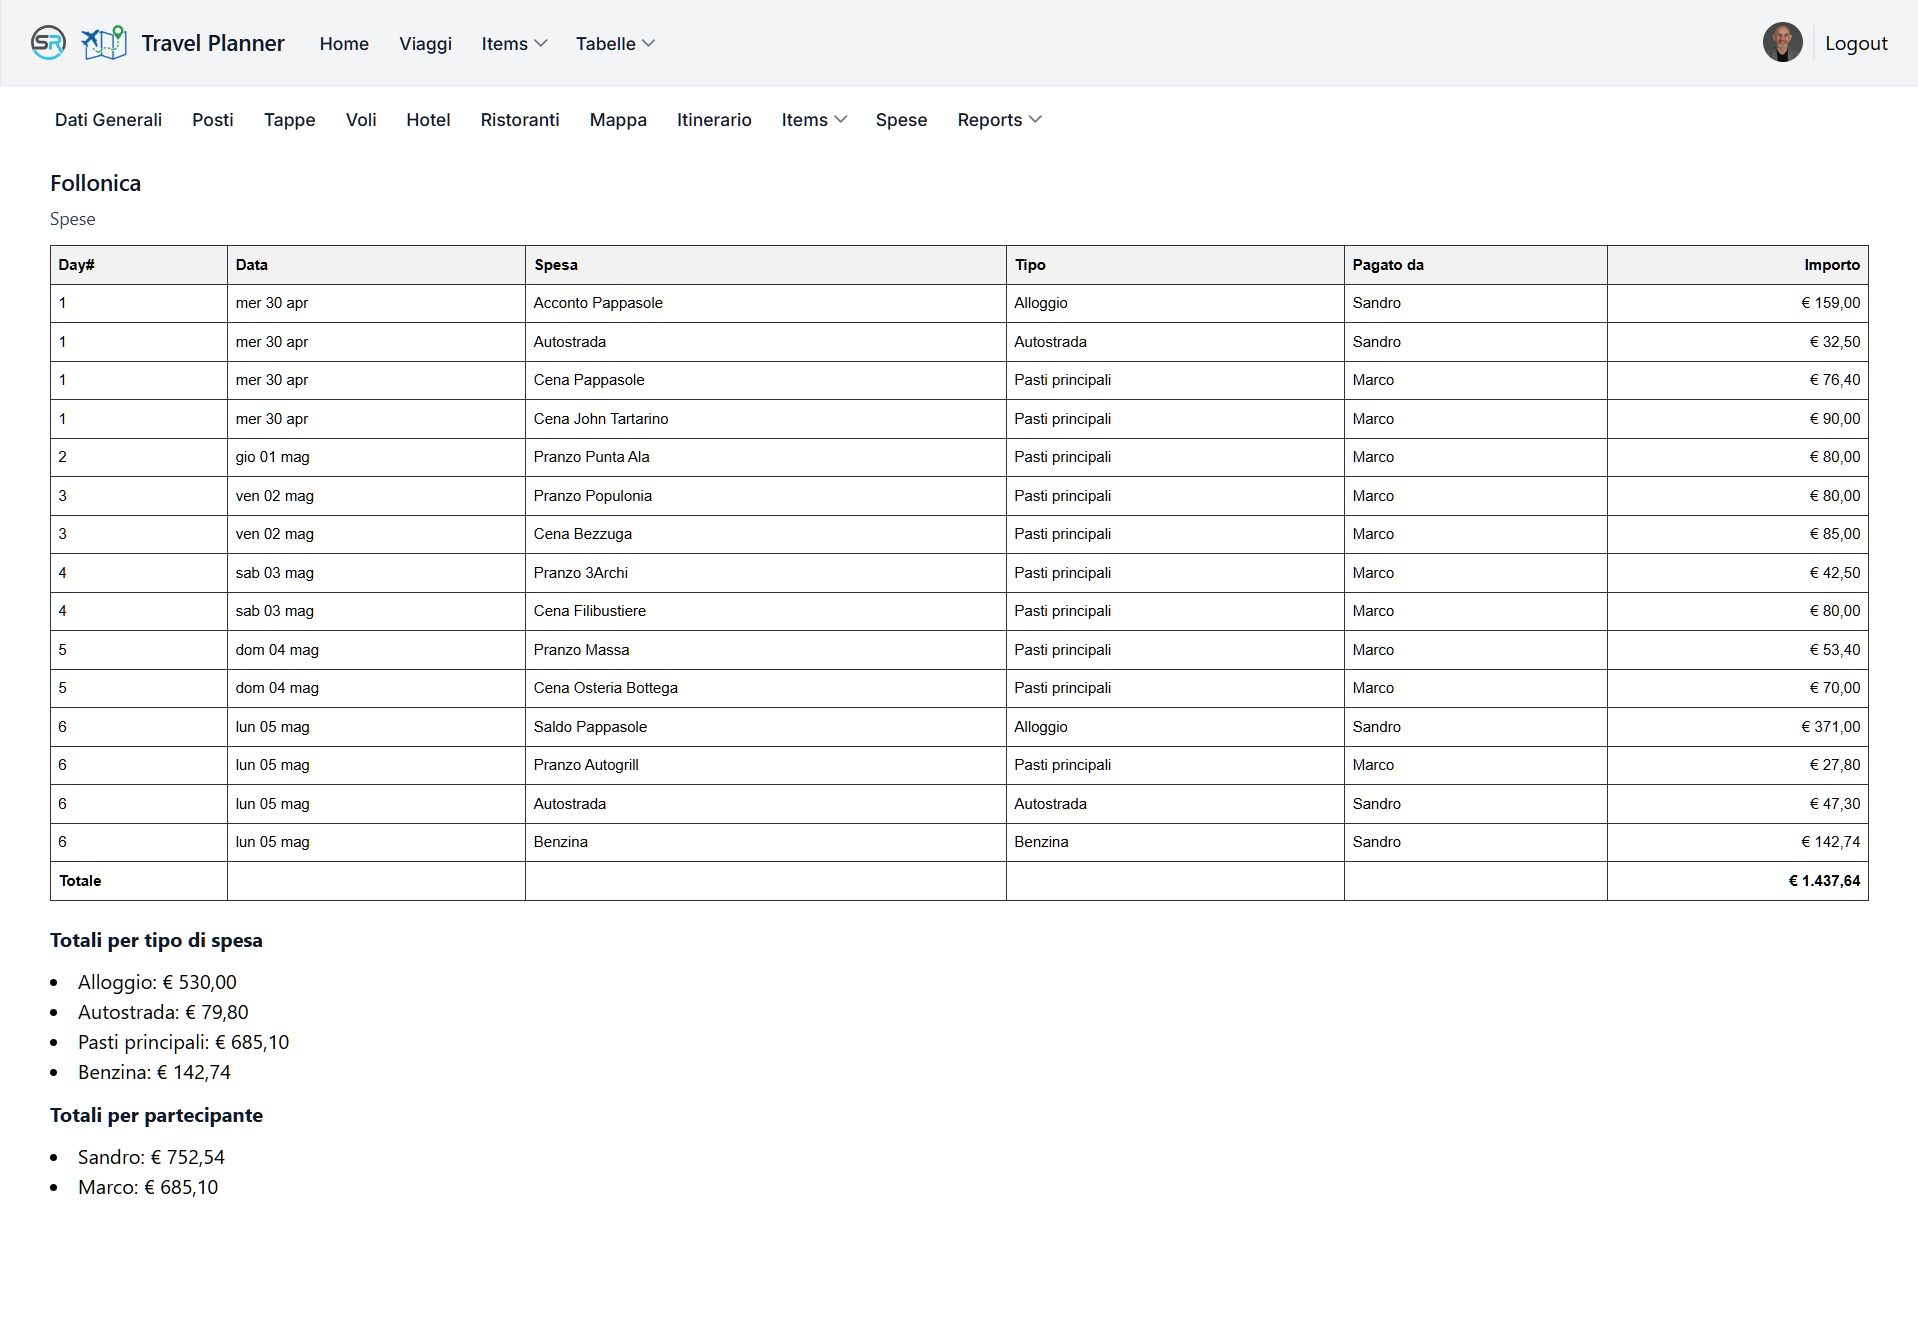Go to the Voli section
Viewport: 1918px width, 1324px height.
pos(361,120)
